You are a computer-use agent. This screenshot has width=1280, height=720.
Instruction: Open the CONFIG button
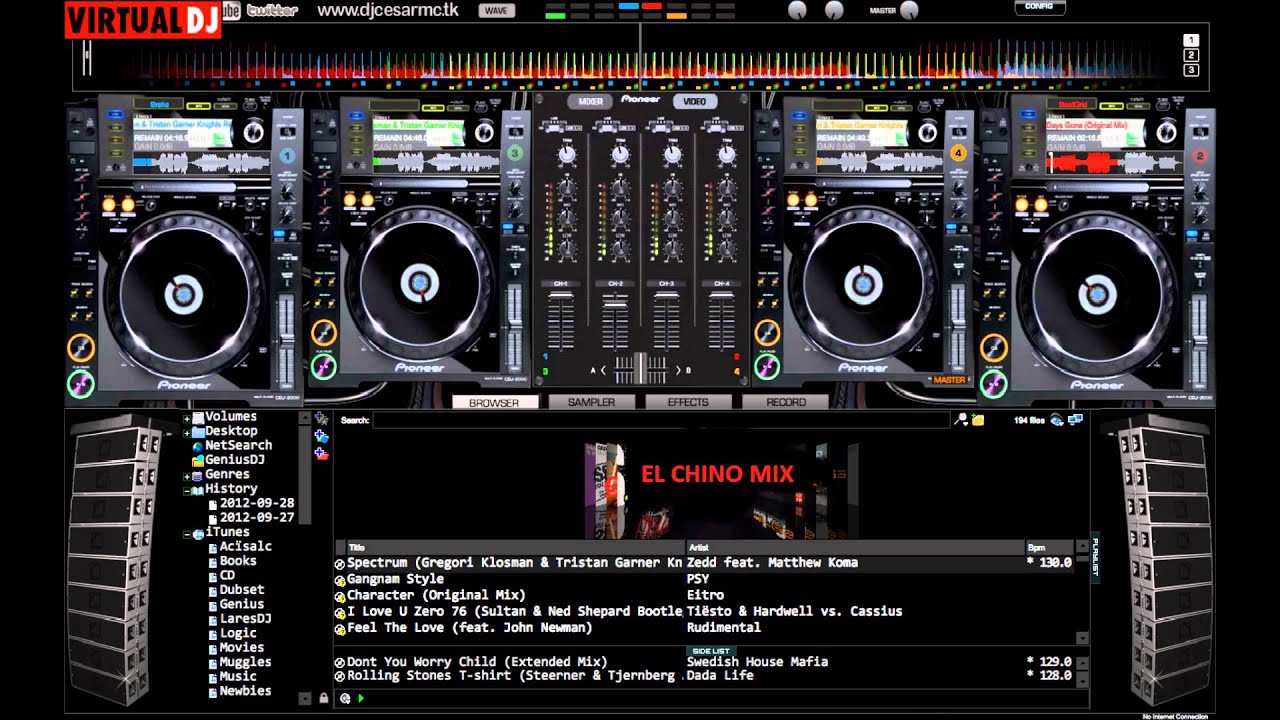point(1039,8)
